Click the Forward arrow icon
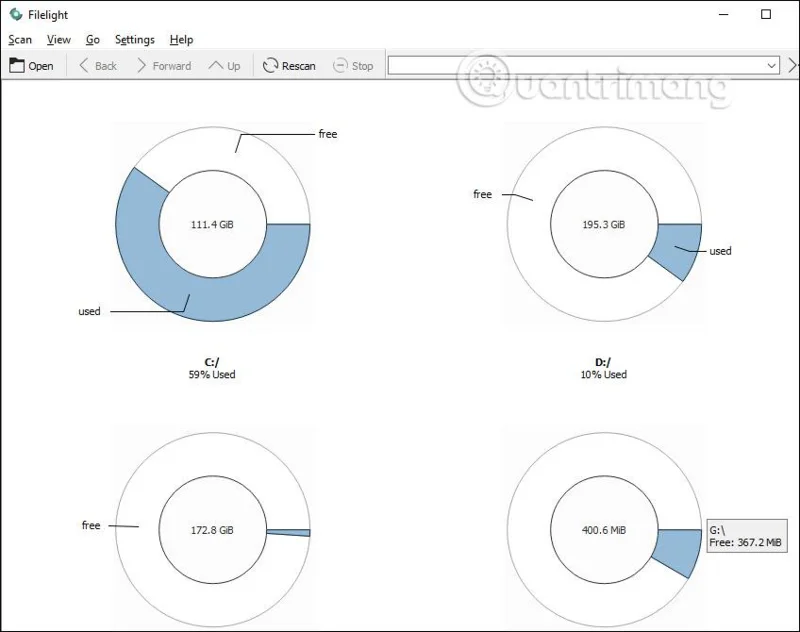This screenshot has width=800, height=632. (141, 65)
